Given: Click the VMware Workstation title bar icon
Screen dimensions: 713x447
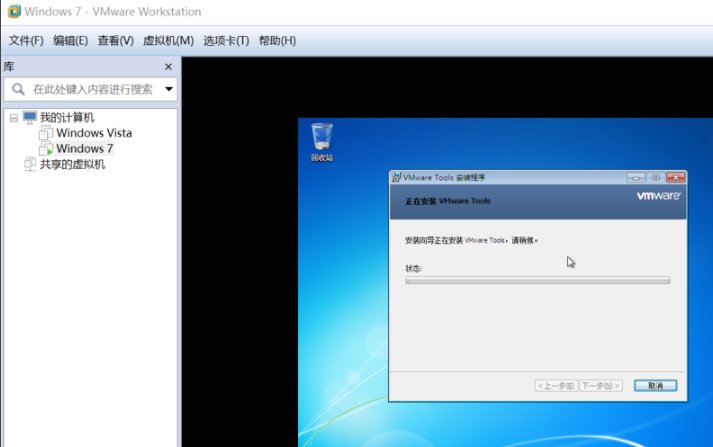Looking at the screenshot, I should click(x=14, y=11).
